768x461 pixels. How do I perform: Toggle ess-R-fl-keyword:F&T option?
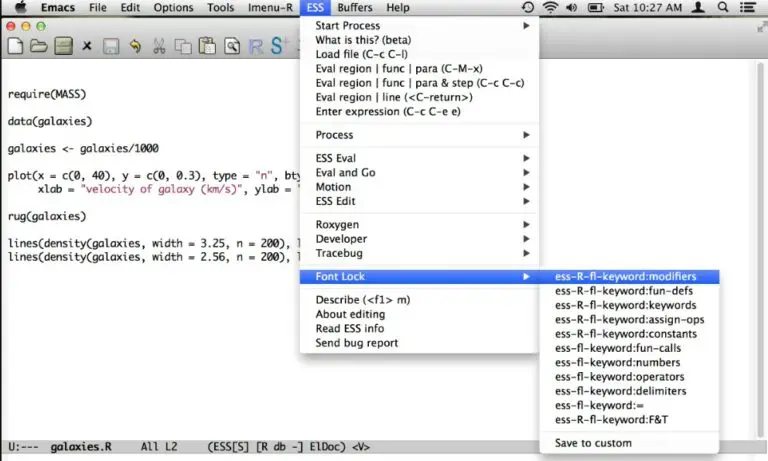click(x=629, y=420)
